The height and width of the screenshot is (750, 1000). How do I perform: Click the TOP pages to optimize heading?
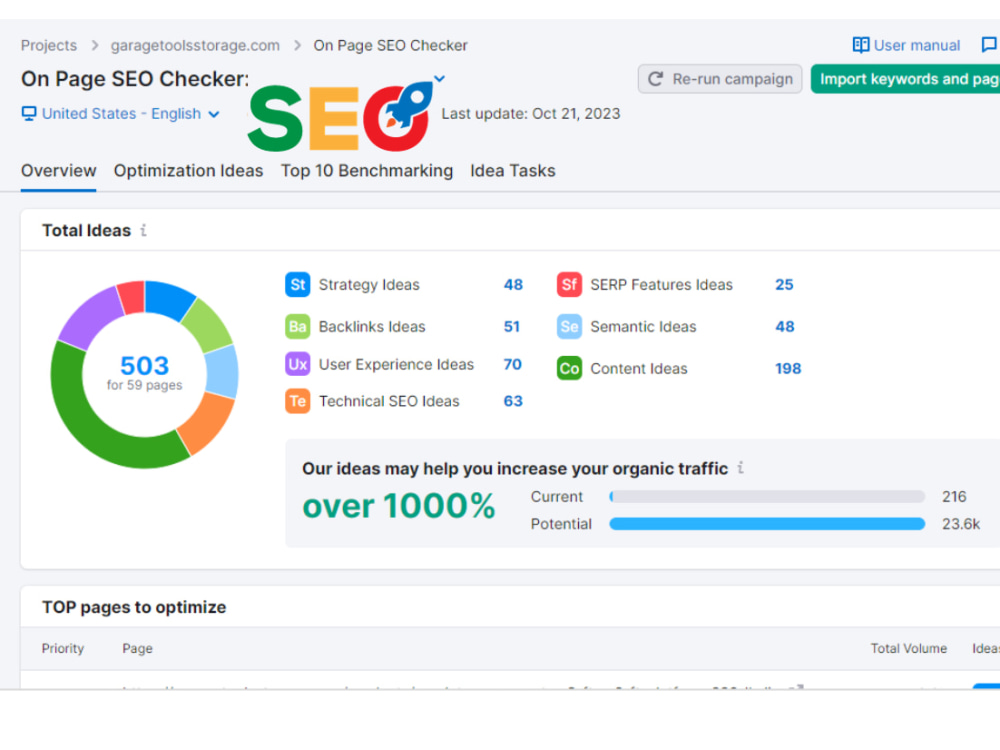[x=134, y=607]
